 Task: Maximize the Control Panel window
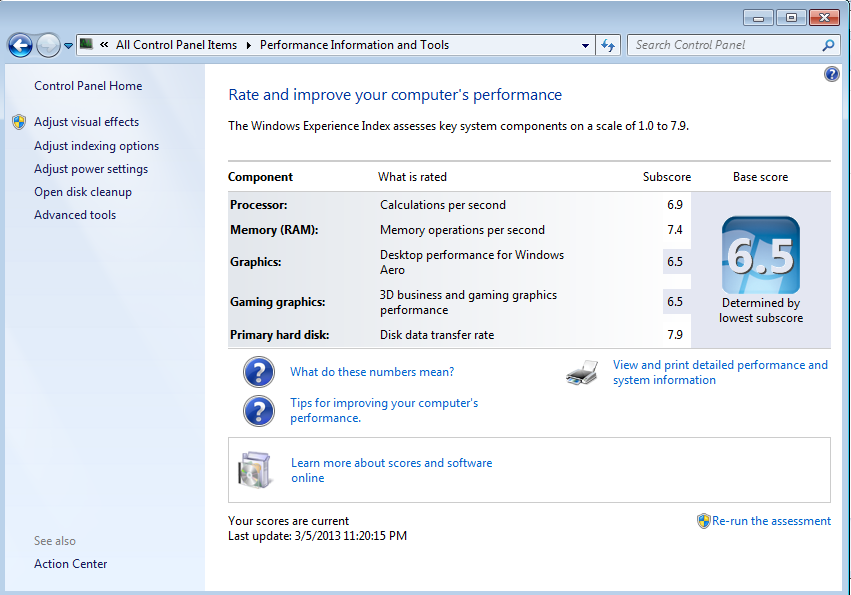click(791, 18)
